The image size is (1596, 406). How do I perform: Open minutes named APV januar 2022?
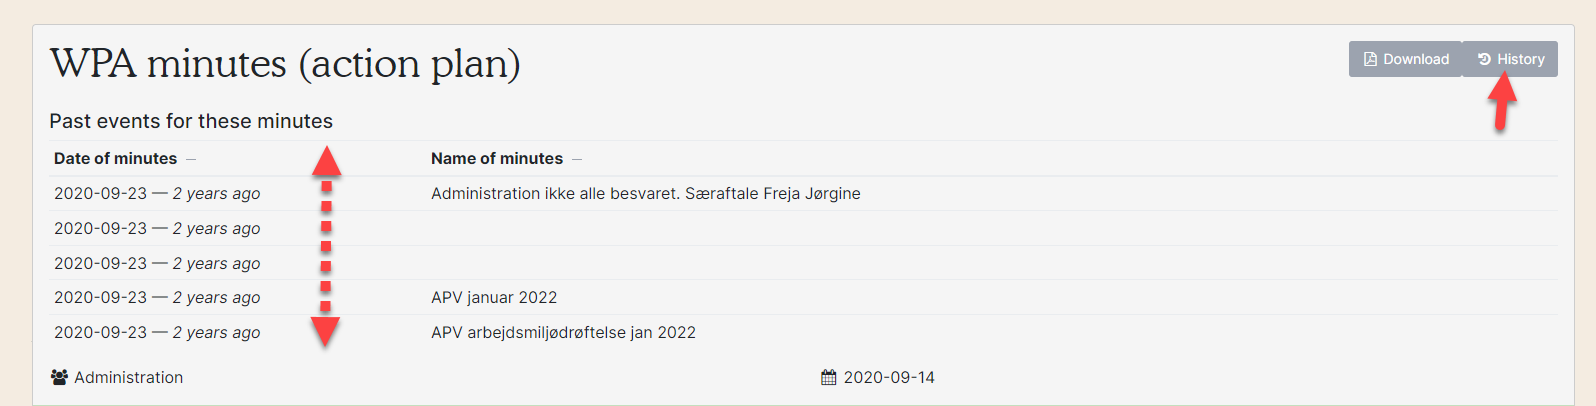point(494,297)
